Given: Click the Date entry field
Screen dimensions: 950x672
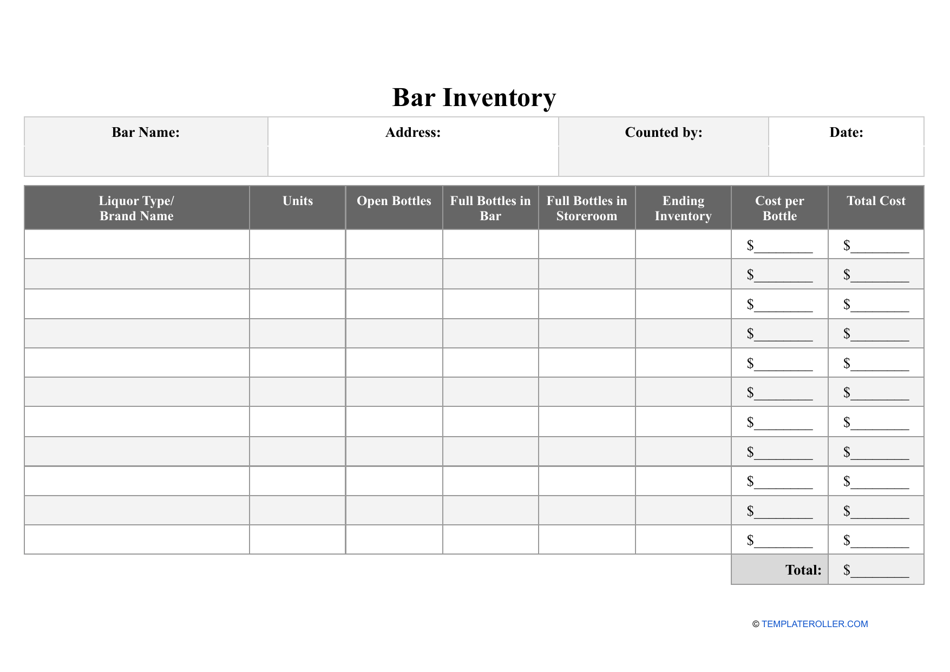Looking at the screenshot, I should [846, 161].
